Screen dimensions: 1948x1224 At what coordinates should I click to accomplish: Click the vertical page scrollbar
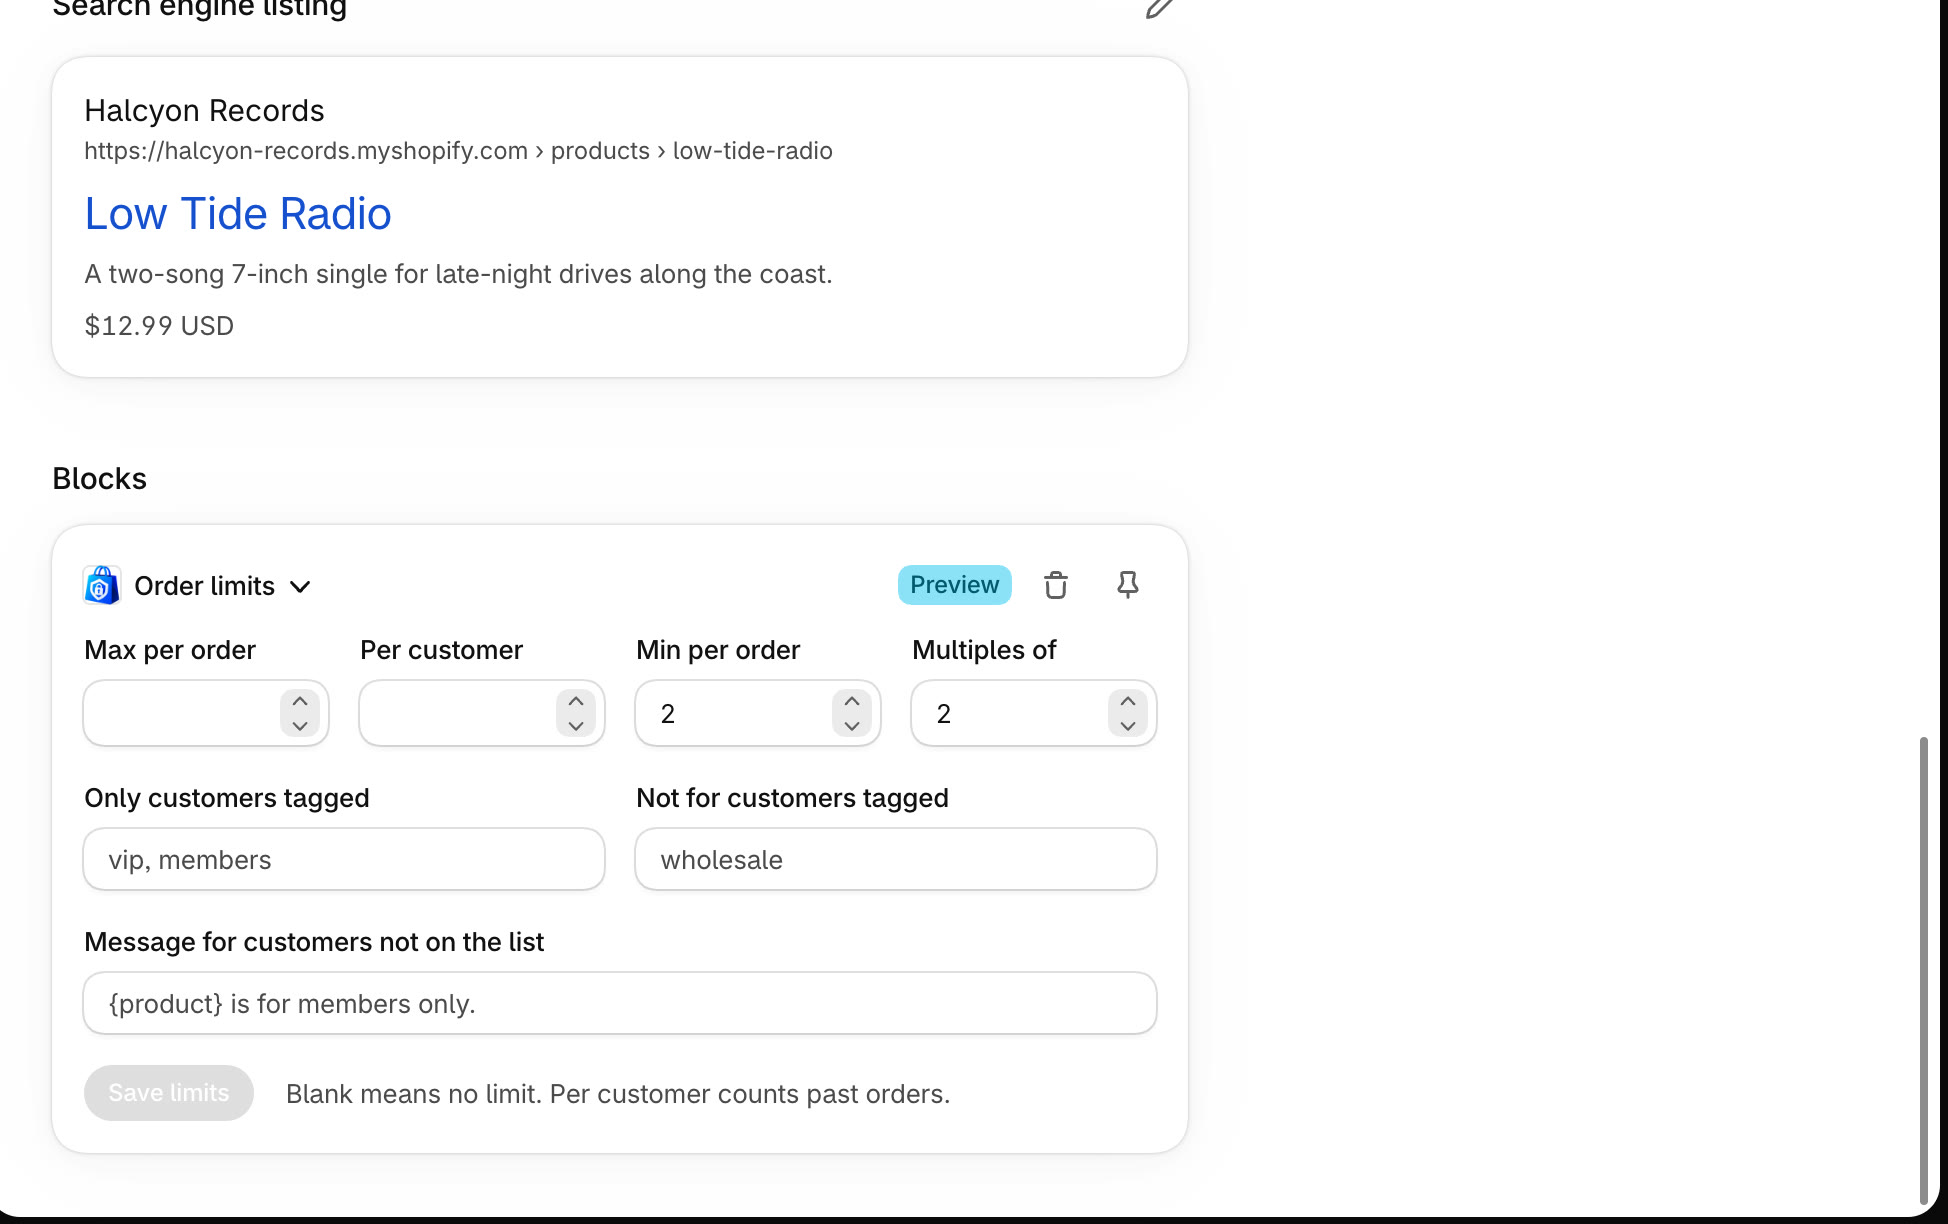(x=1923, y=970)
